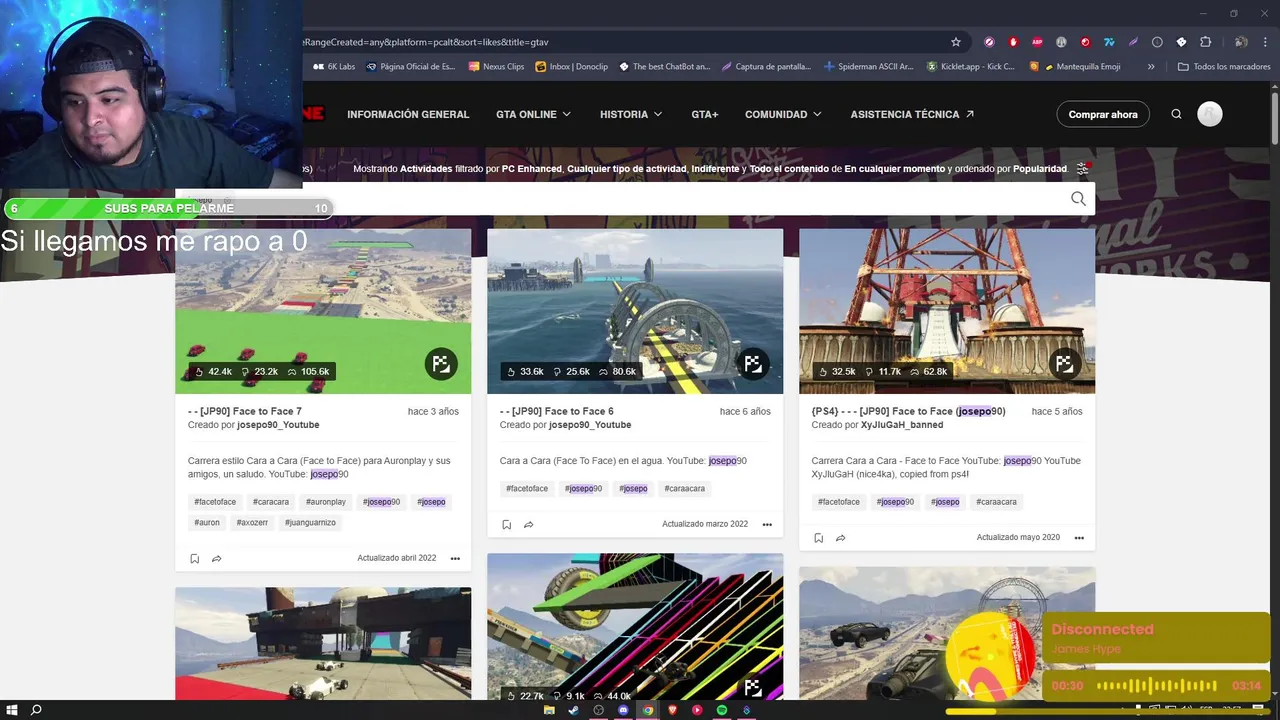Image resolution: width=1280 pixels, height=720 pixels.
Task: Open File Explorer from the taskbar
Action: tap(549, 710)
